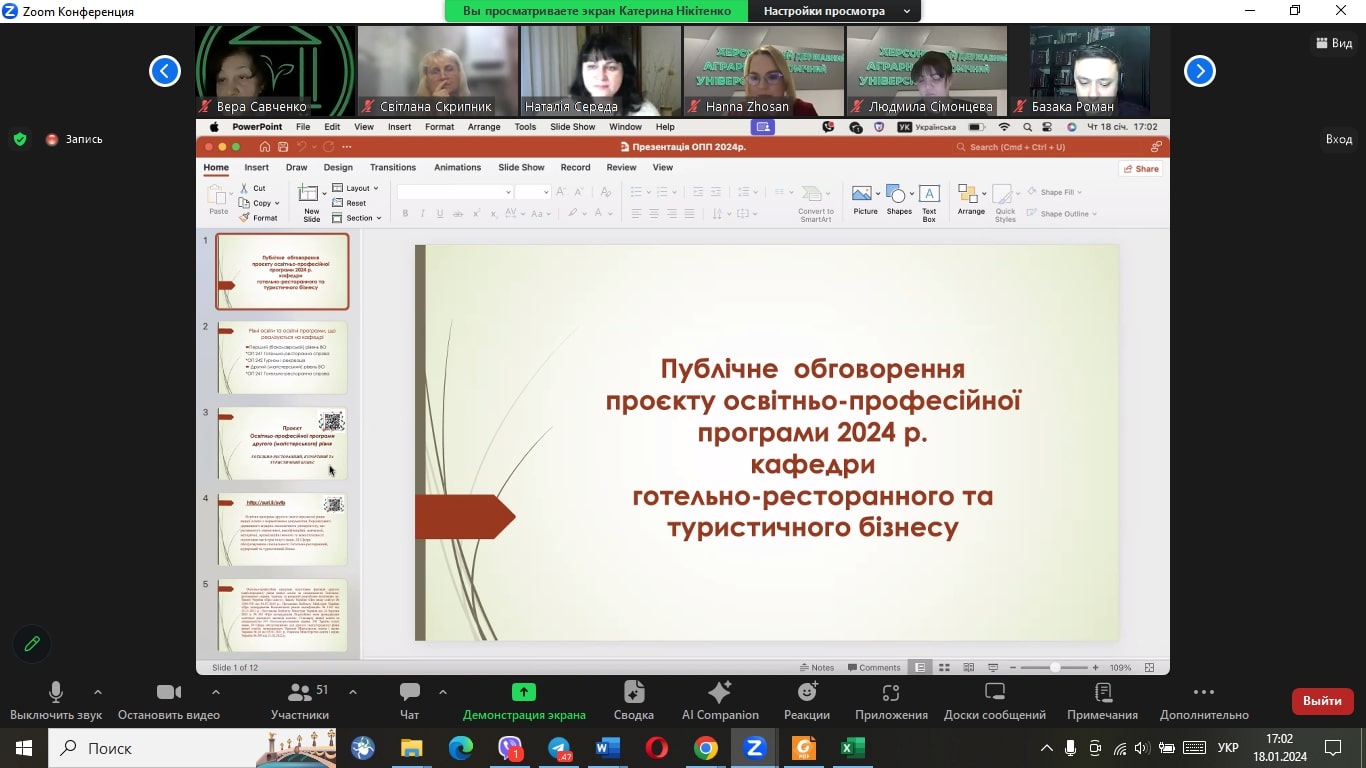Open the Section dropdown
The width and height of the screenshot is (1366, 768).
pos(357,218)
